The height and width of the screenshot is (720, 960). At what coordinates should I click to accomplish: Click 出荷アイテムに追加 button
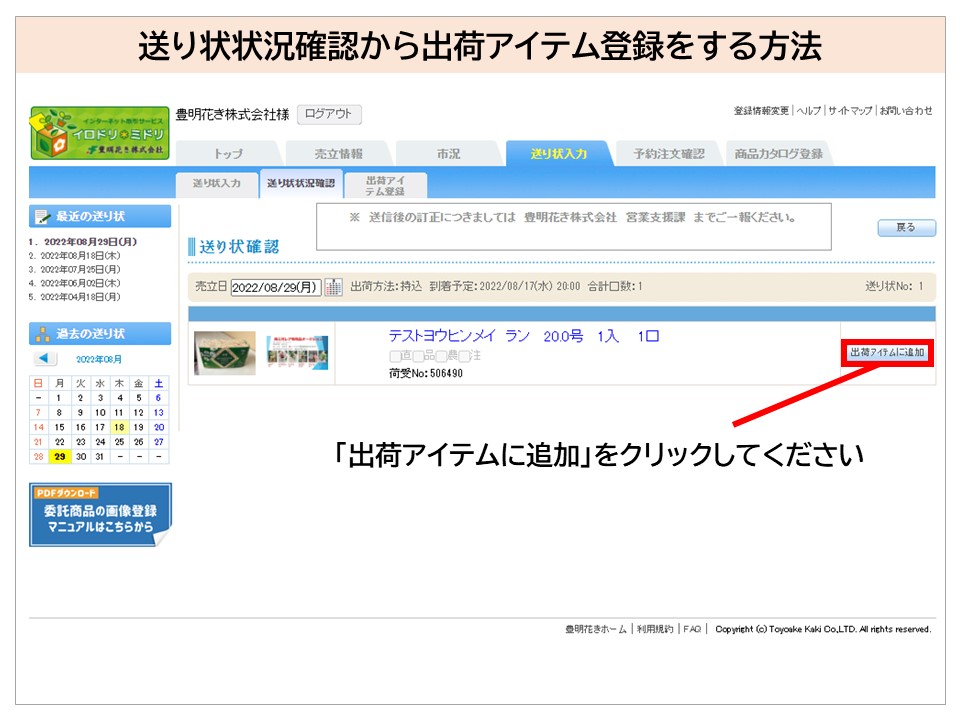(x=887, y=353)
